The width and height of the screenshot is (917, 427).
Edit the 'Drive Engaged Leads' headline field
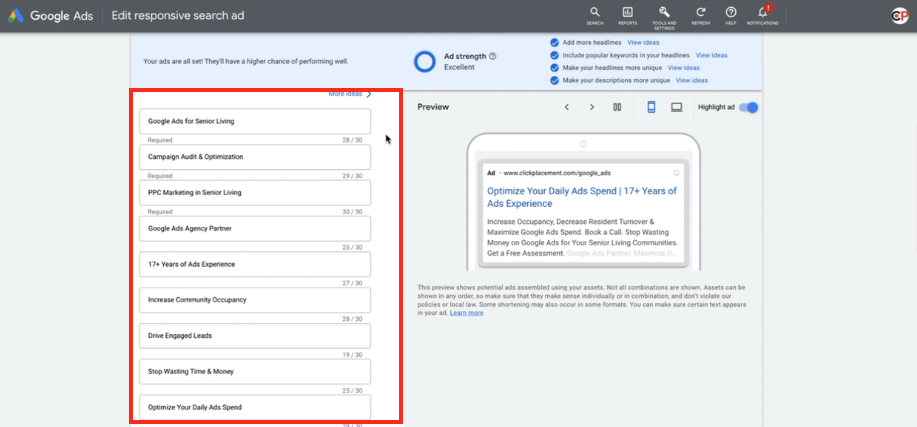[x=255, y=335]
